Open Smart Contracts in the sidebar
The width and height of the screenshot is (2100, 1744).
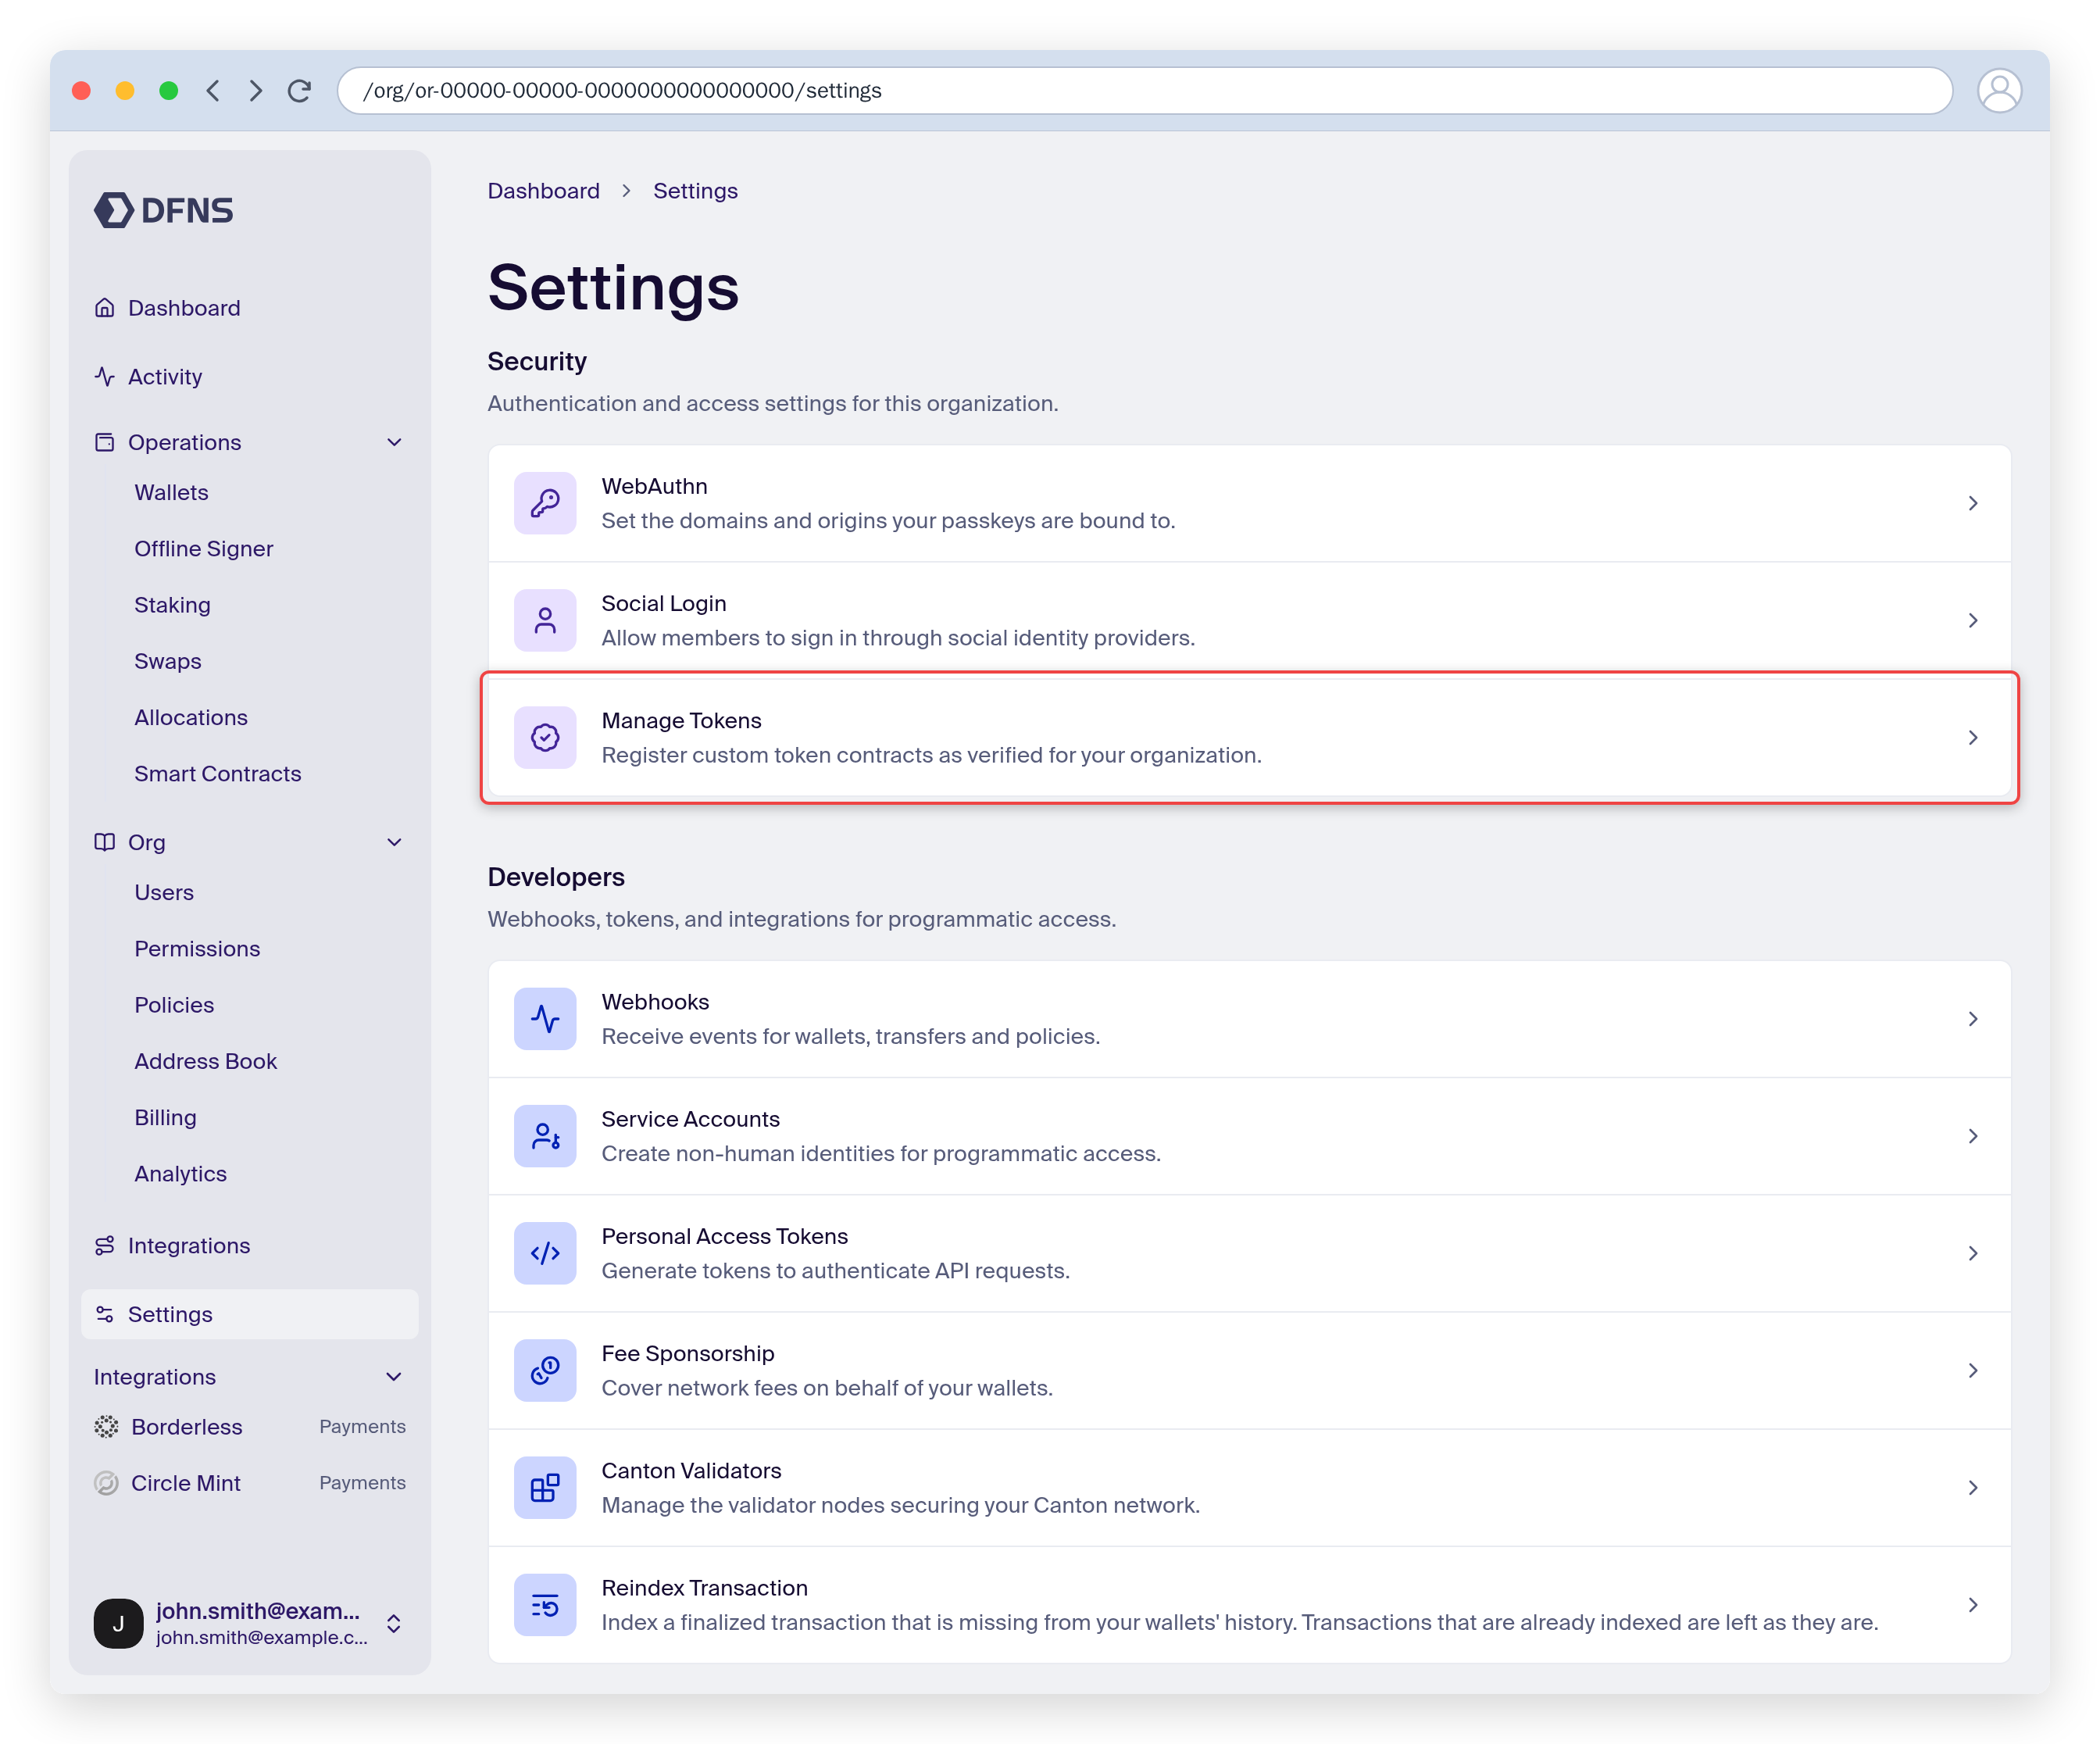click(217, 774)
